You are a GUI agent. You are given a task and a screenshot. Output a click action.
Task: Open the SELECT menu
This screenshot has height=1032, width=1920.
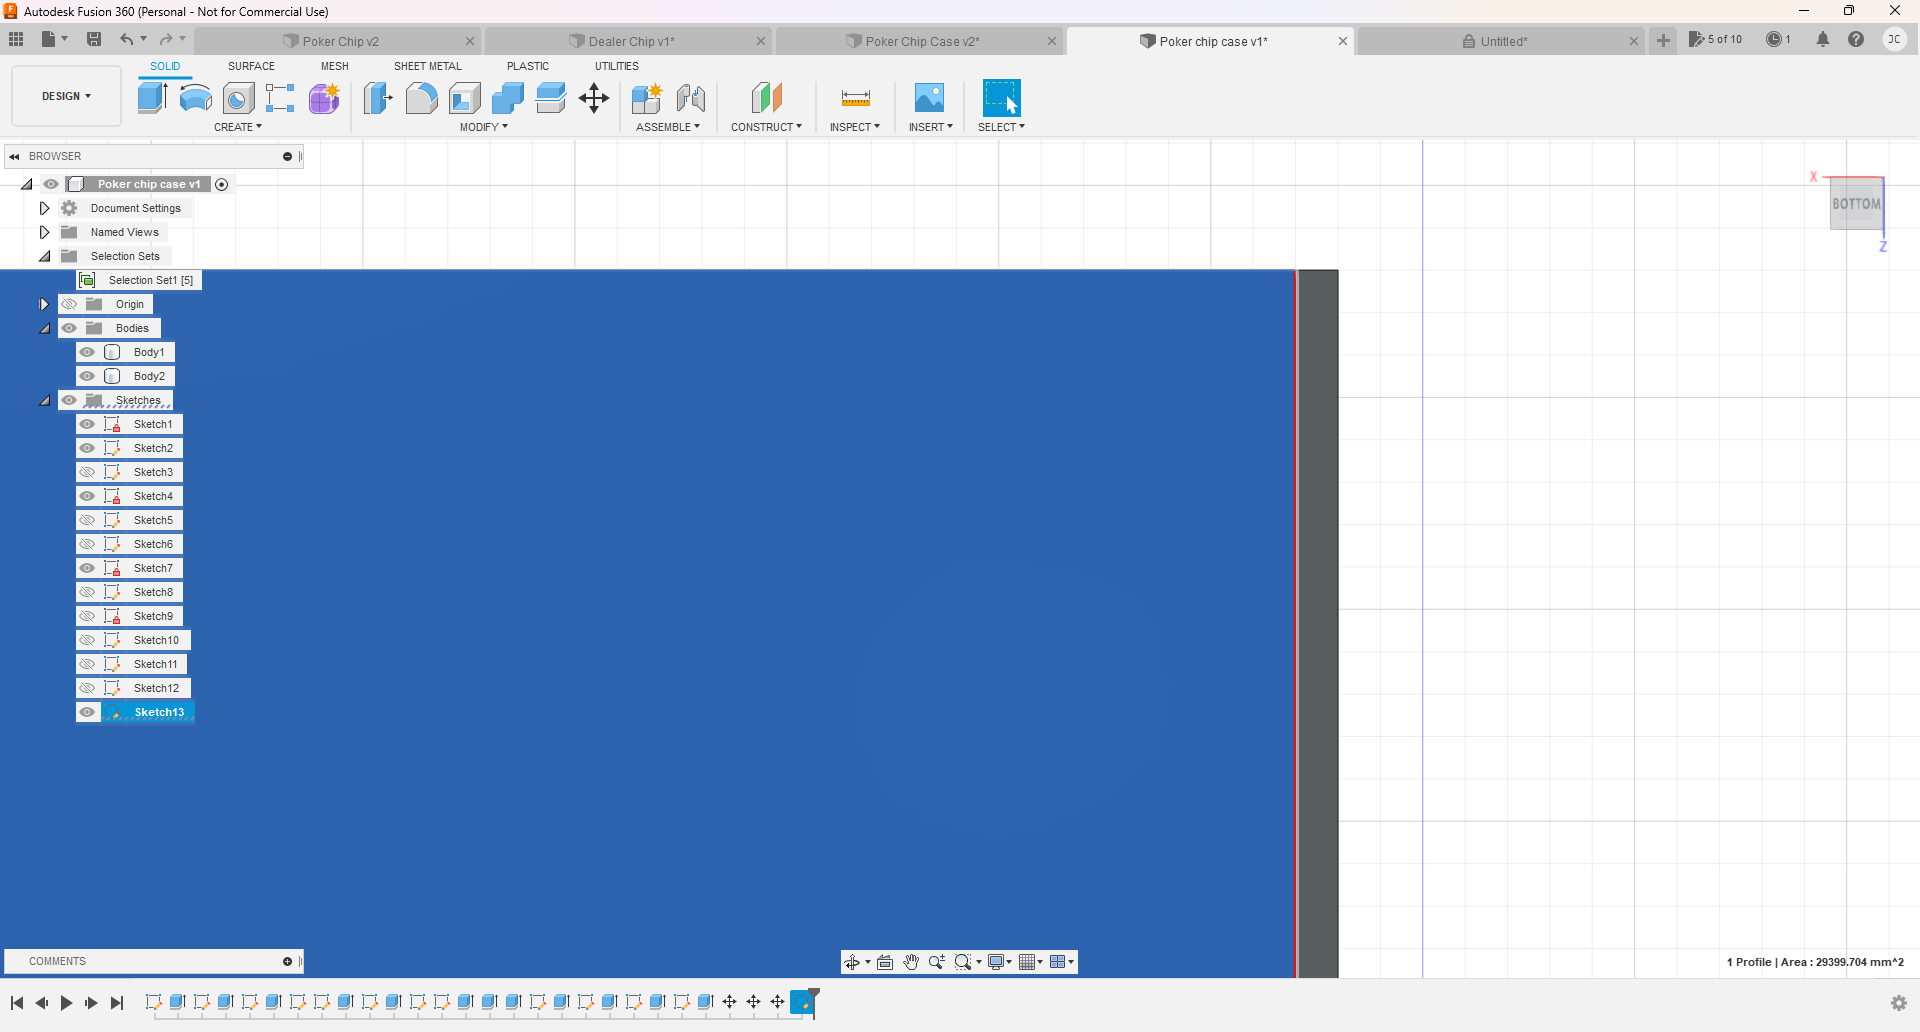click(1001, 127)
